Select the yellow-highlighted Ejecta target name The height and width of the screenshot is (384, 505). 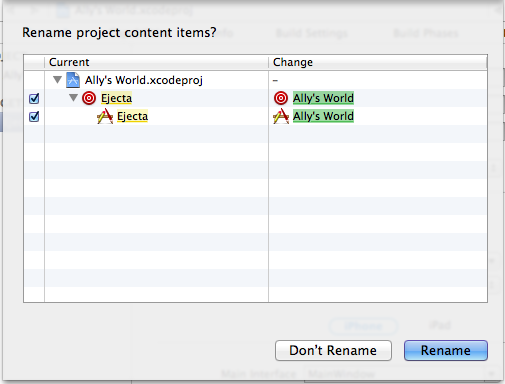point(117,98)
